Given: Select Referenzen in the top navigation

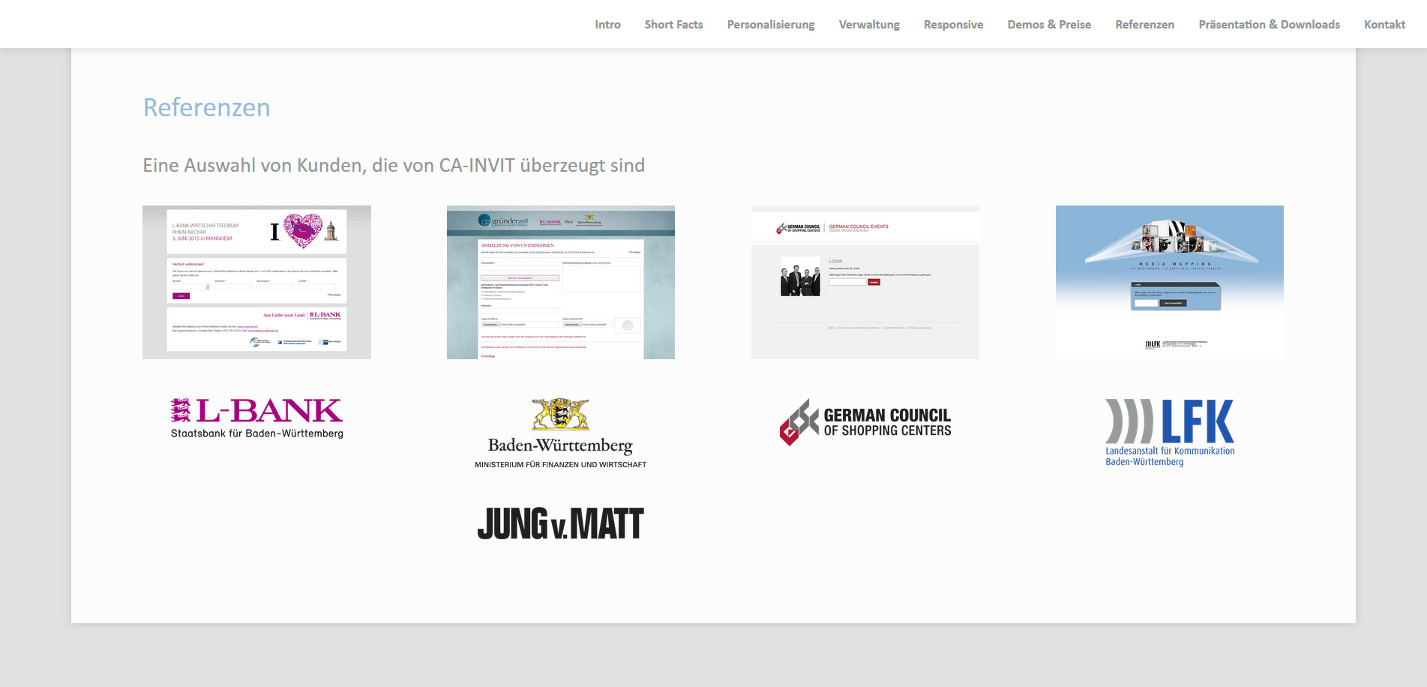Looking at the screenshot, I should coord(1145,24).
